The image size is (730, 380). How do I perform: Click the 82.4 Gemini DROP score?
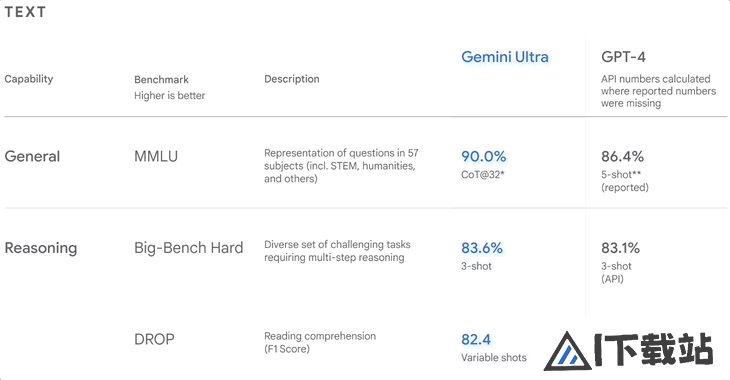476,339
